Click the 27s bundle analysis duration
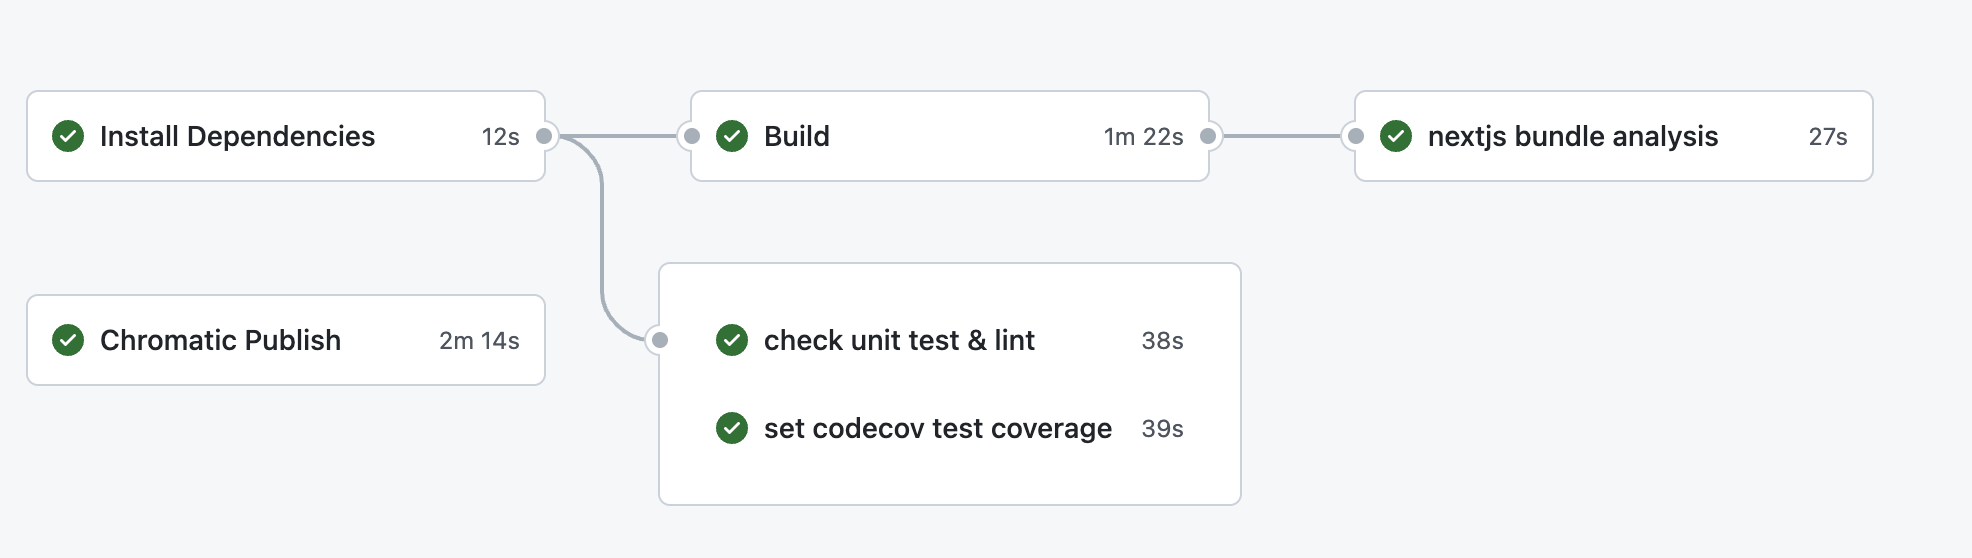This screenshot has height=558, width=1972. pos(1828,137)
